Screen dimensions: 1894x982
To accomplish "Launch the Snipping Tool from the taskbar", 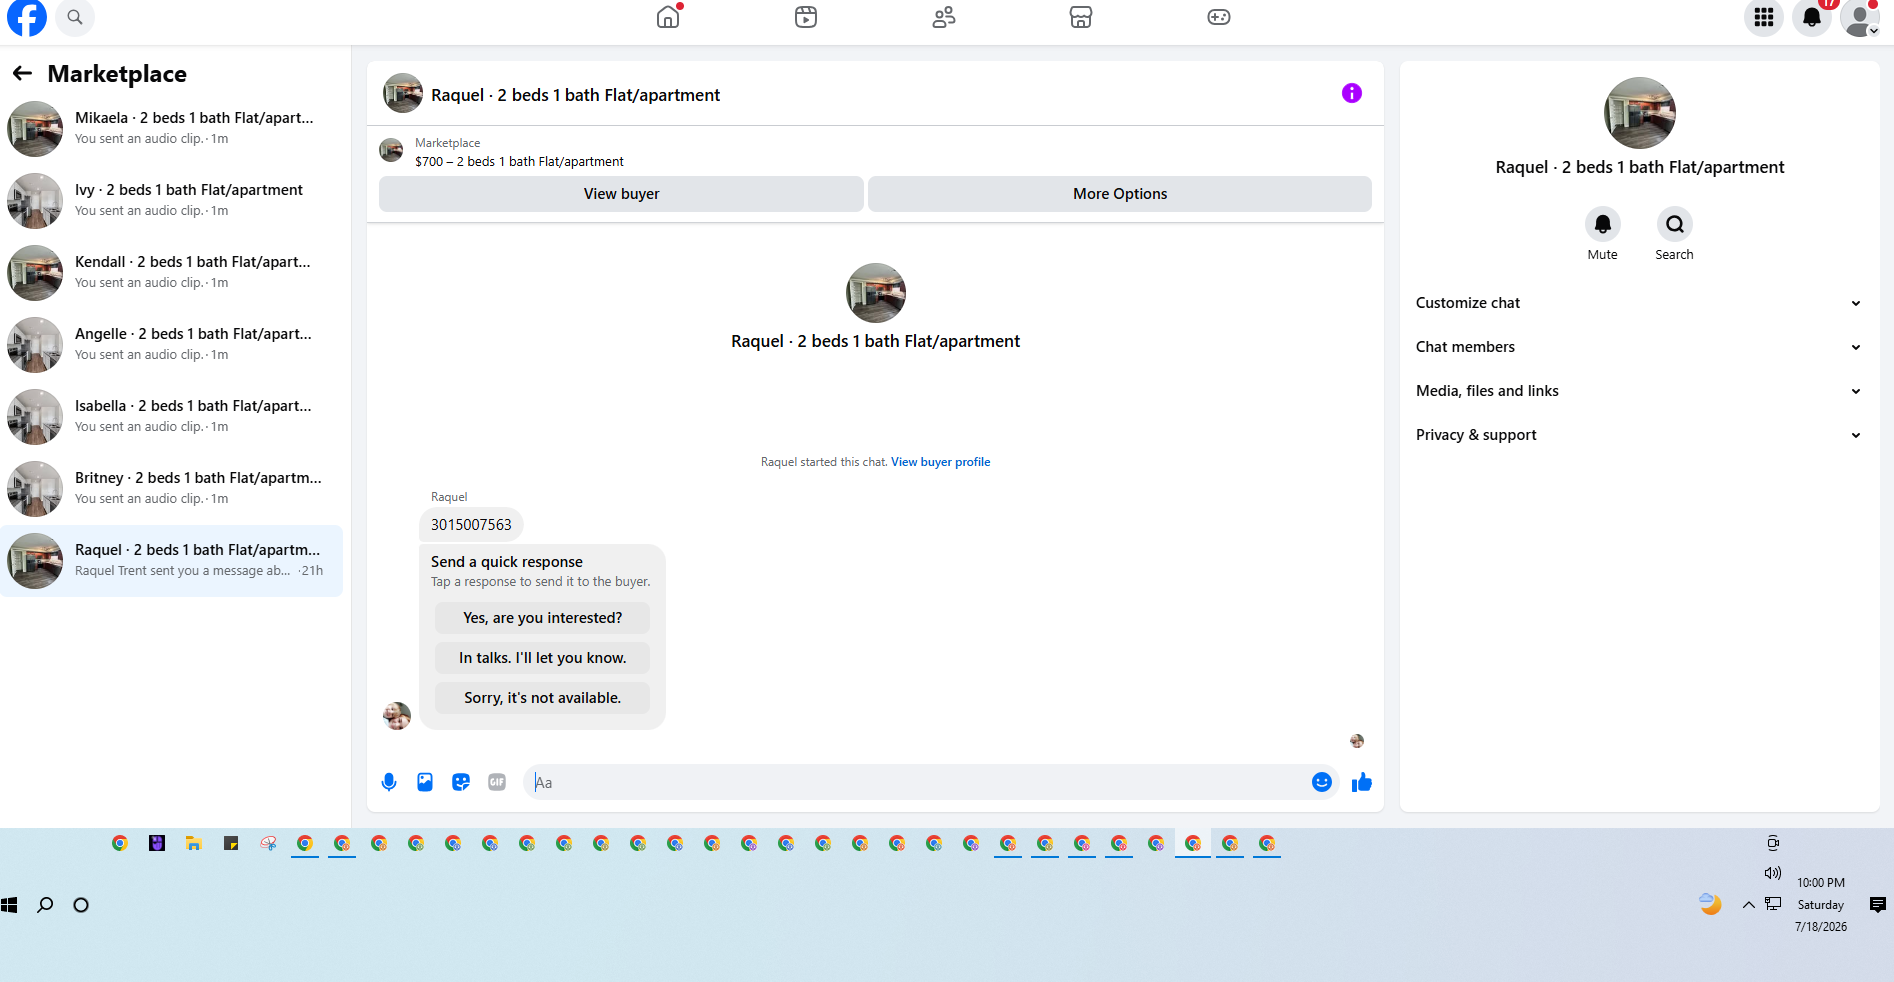I will point(268,843).
